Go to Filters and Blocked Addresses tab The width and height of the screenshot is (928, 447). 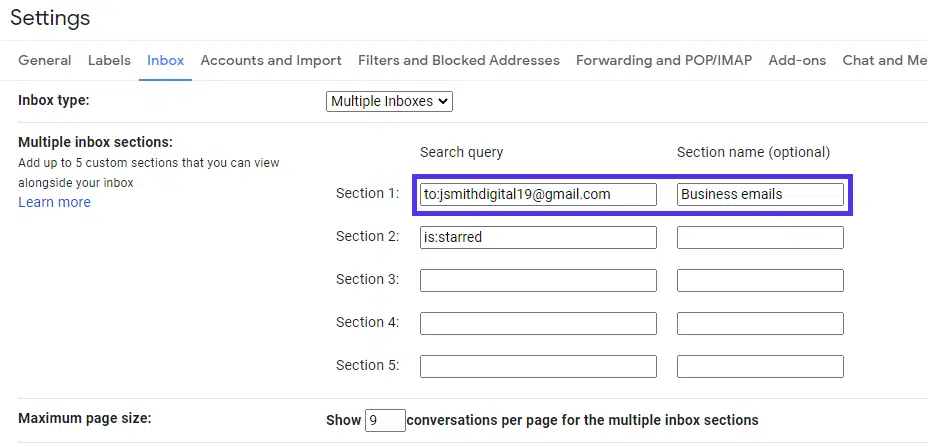[x=459, y=60]
